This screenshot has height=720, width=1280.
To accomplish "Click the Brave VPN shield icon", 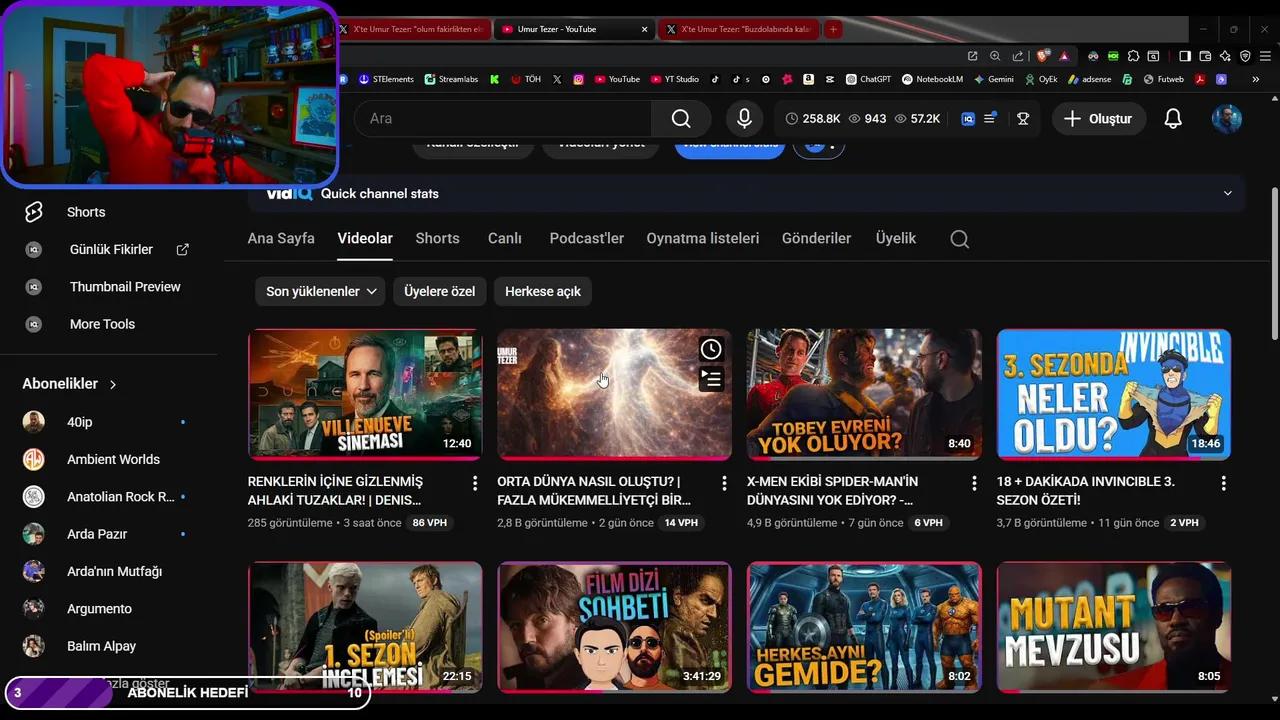I will [1245, 56].
